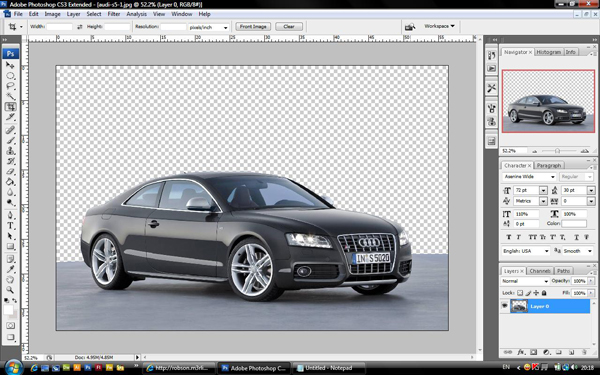Open blend mode Normal dropdown
Screen dimensions: 600x375
tap(546, 281)
